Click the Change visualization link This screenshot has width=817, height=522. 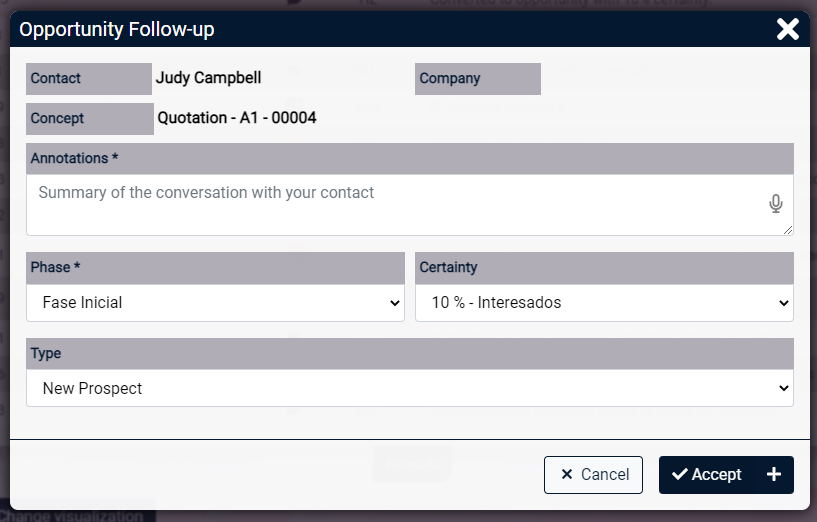click(x=77, y=515)
